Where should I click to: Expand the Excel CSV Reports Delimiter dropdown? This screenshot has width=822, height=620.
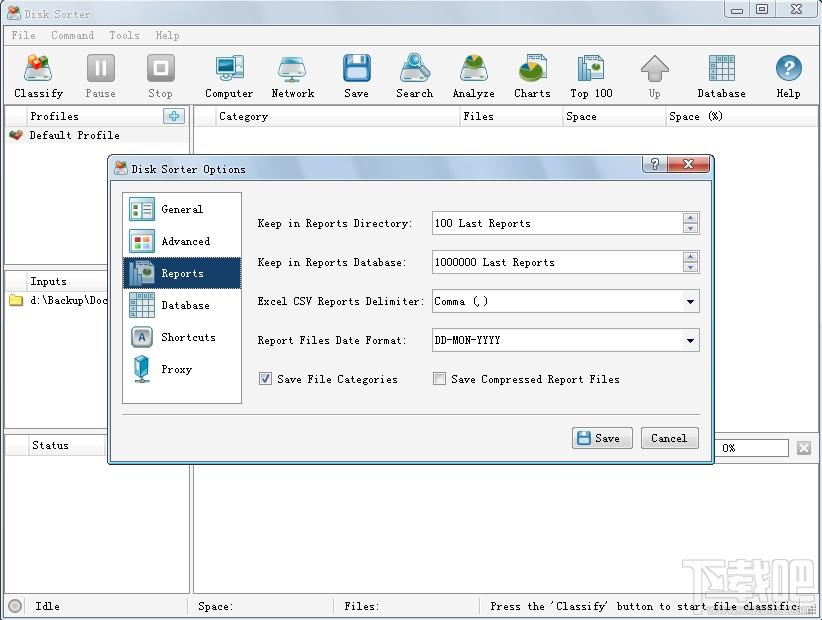point(690,301)
